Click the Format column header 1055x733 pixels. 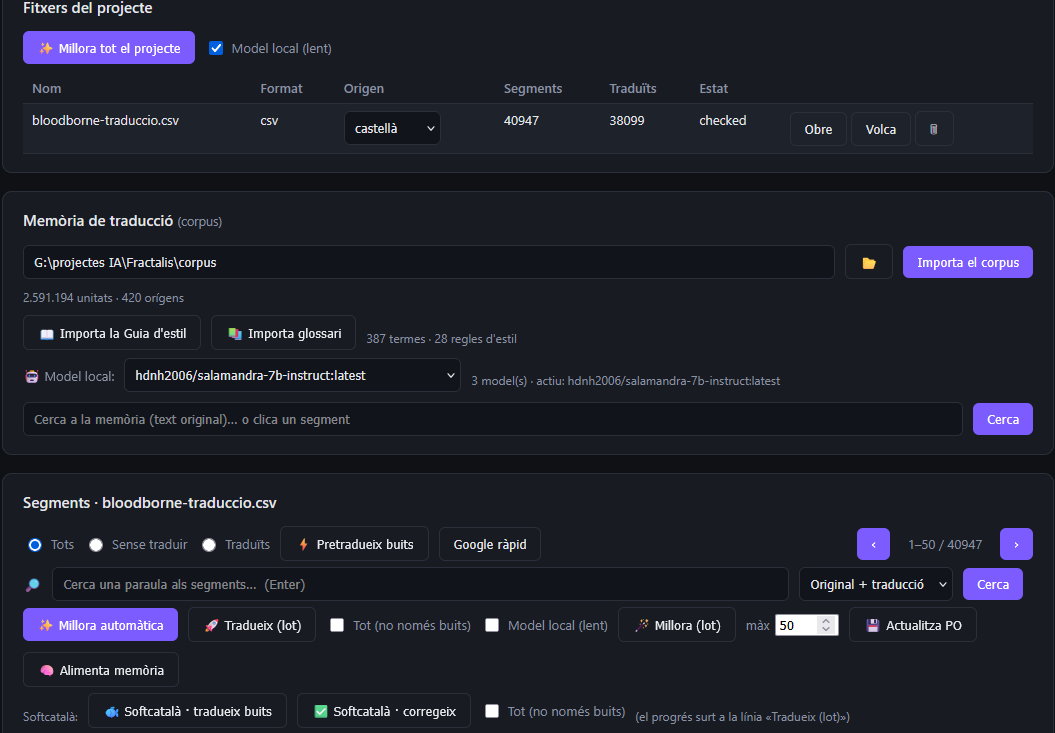pos(281,88)
